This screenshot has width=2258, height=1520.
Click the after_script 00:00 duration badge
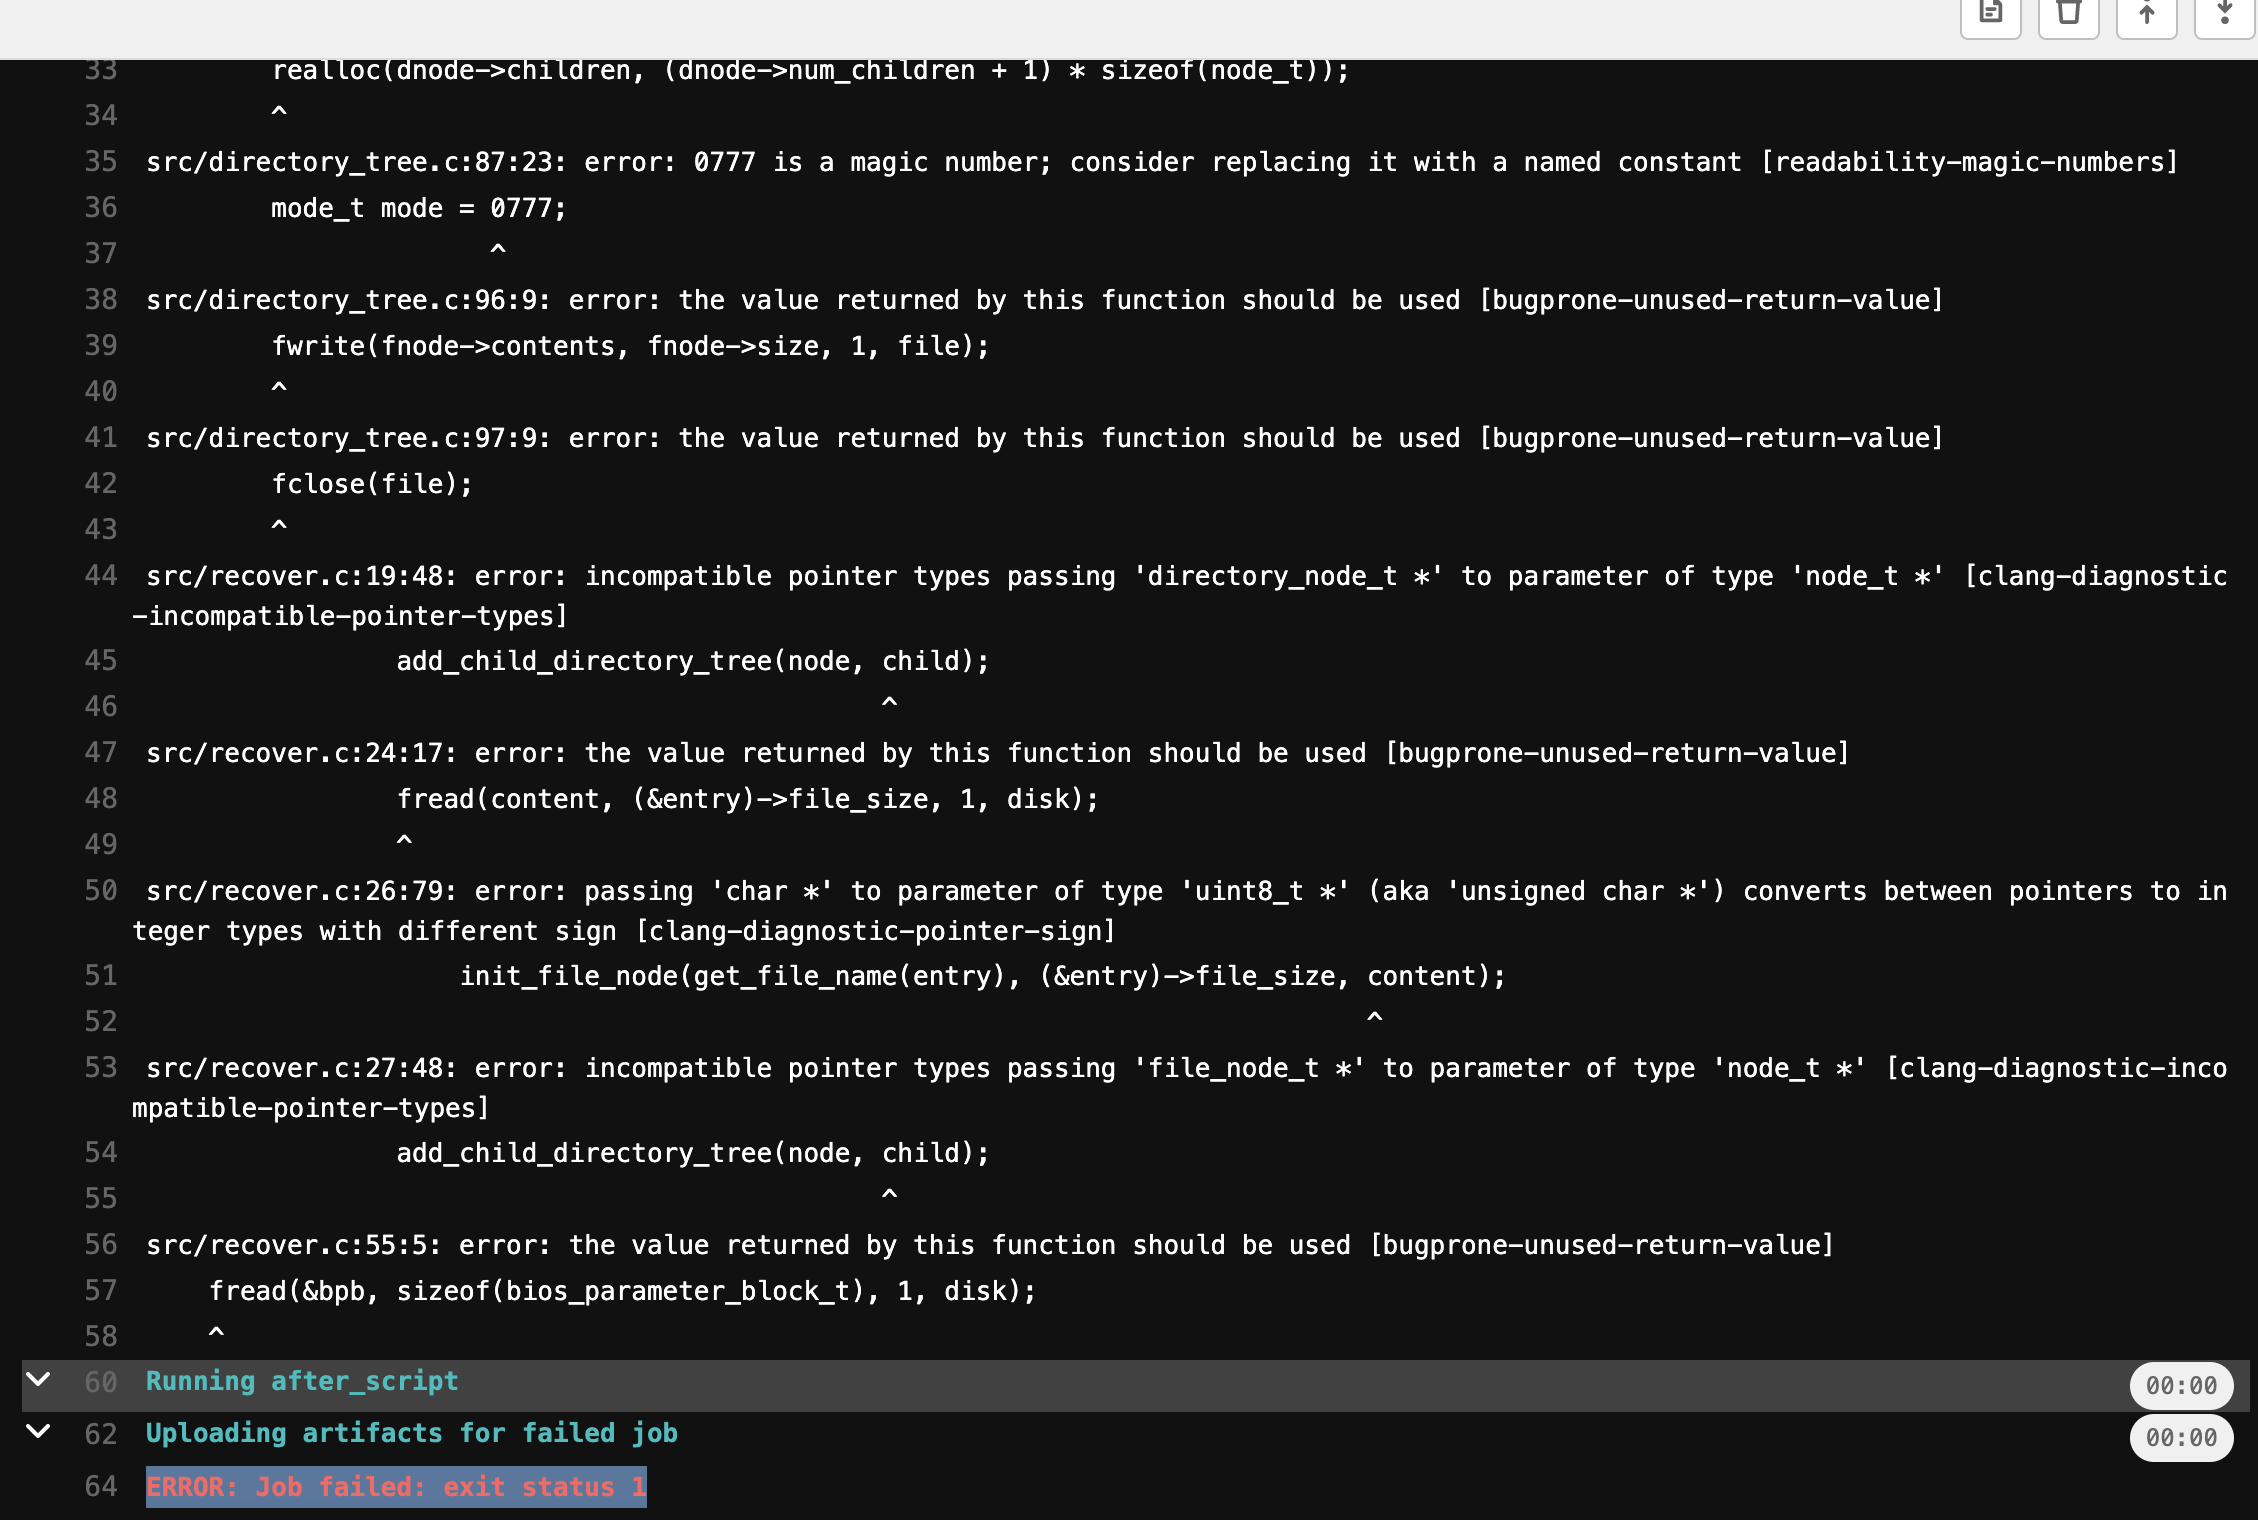point(2180,1386)
